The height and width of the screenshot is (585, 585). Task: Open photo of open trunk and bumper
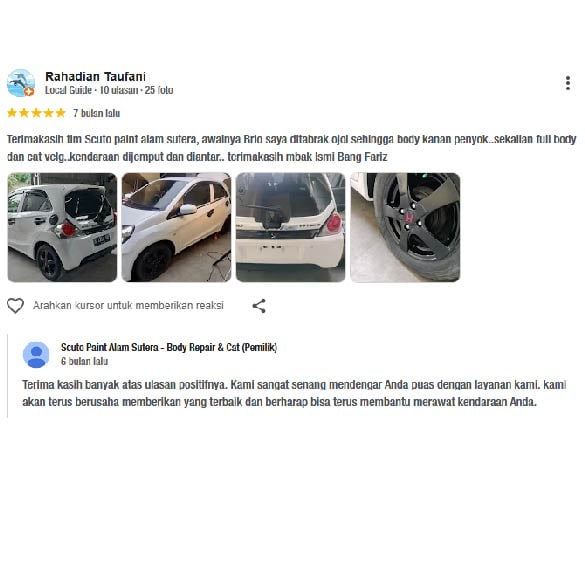click(x=291, y=227)
